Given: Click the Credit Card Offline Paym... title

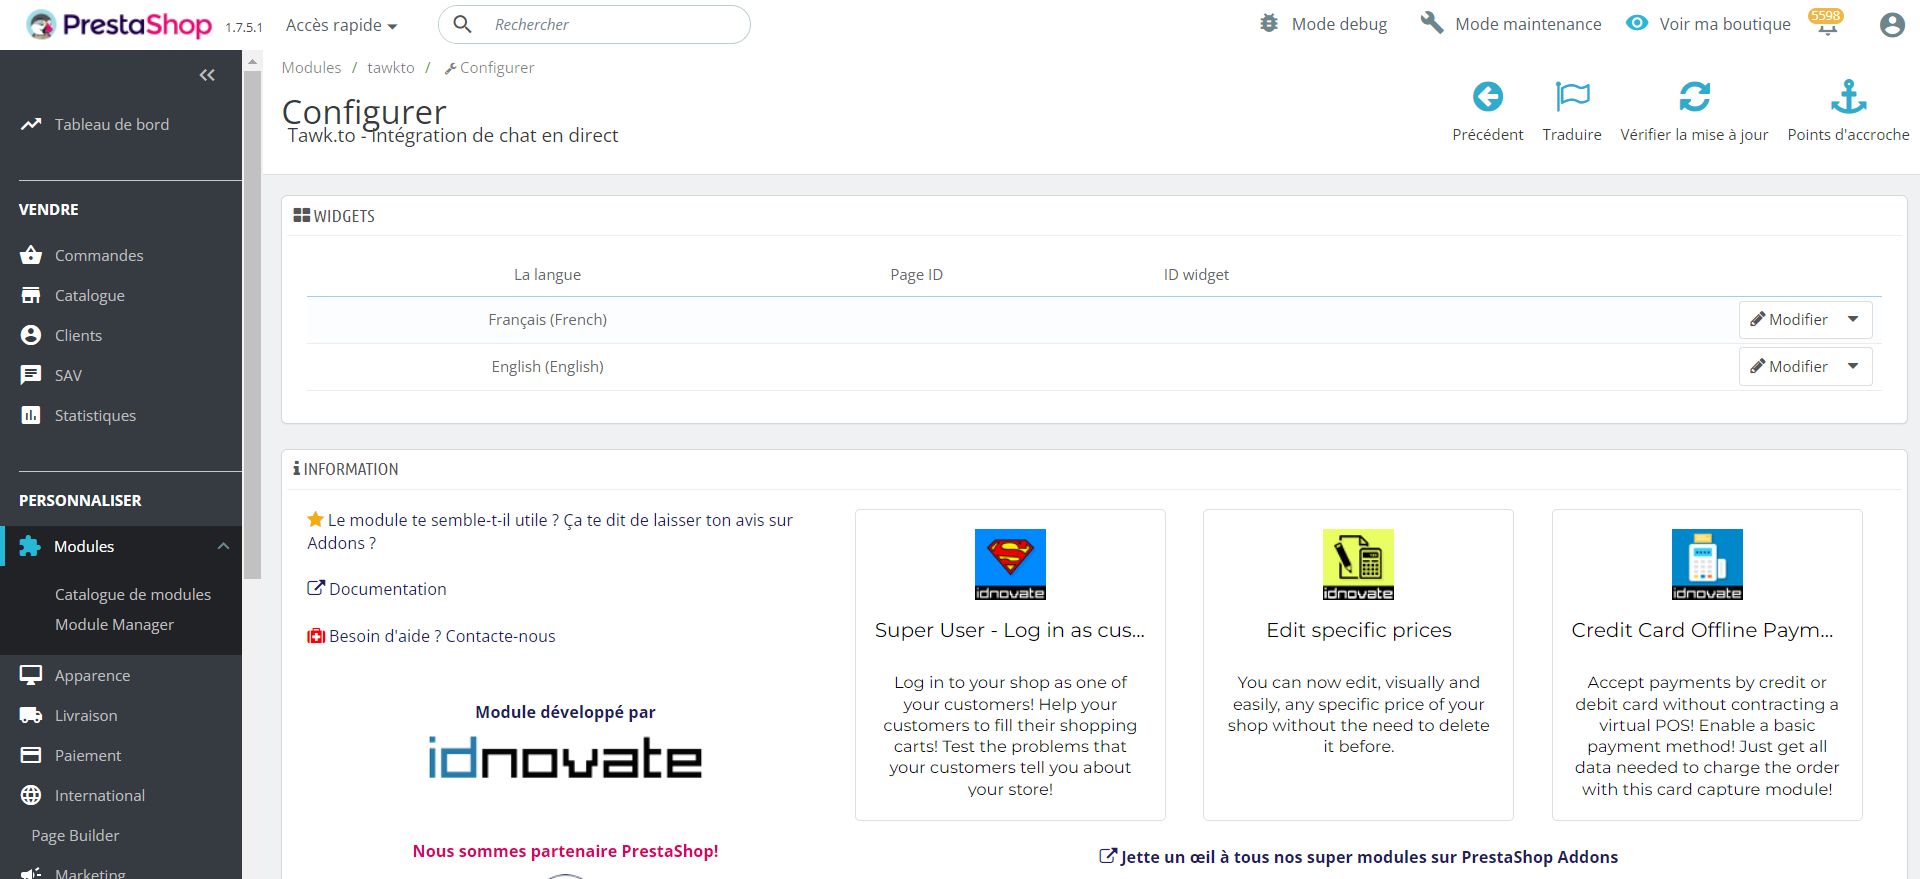Looking at the screenshot, I should pos(1702,630).
